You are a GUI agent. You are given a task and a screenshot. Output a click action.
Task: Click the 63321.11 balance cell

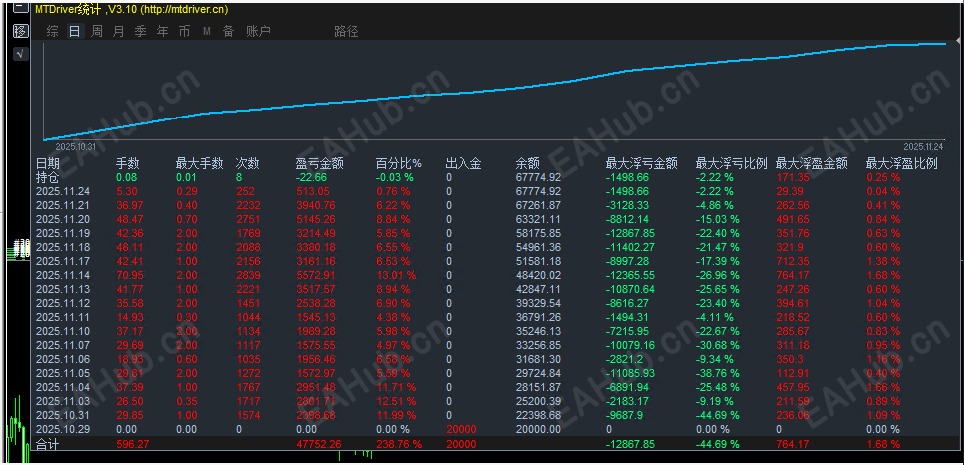538,220
